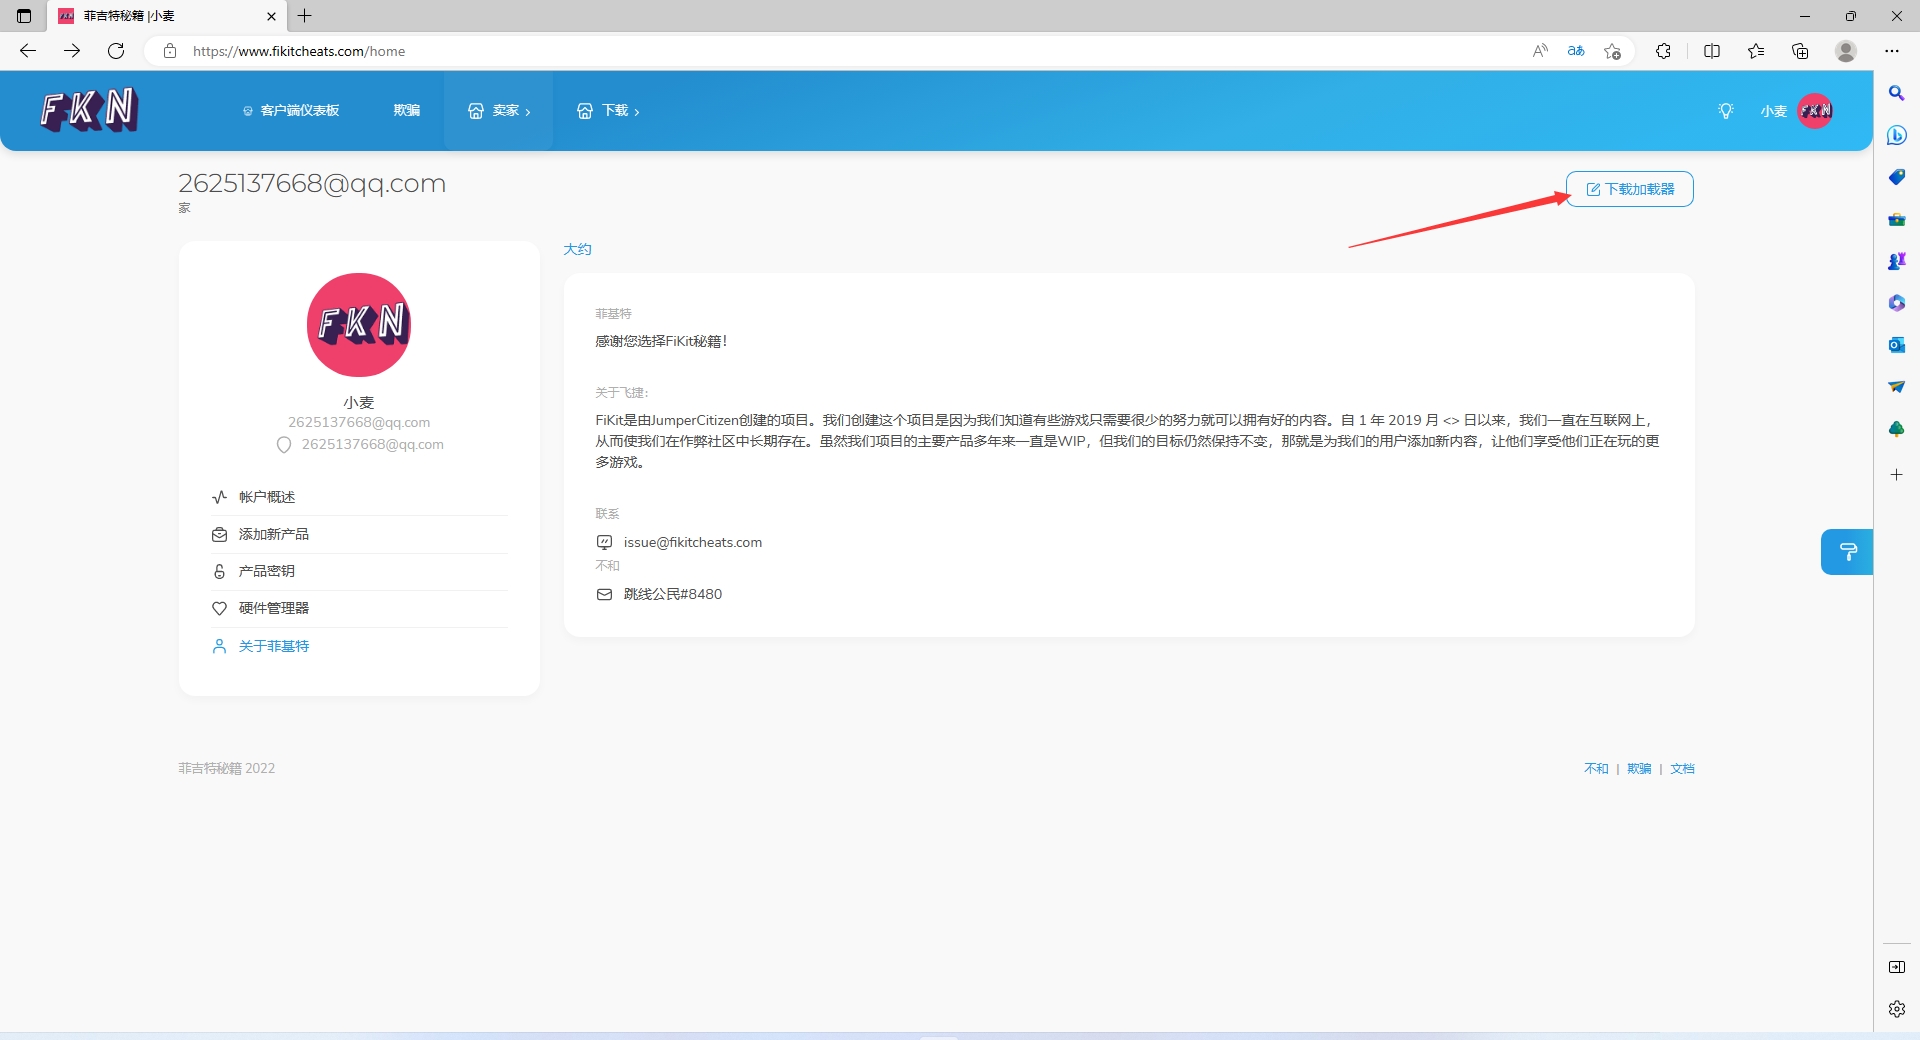Open the 文档 footer link
Image resolution: width=1920 pixels, height=1040 pixels.
[1682, 768]
